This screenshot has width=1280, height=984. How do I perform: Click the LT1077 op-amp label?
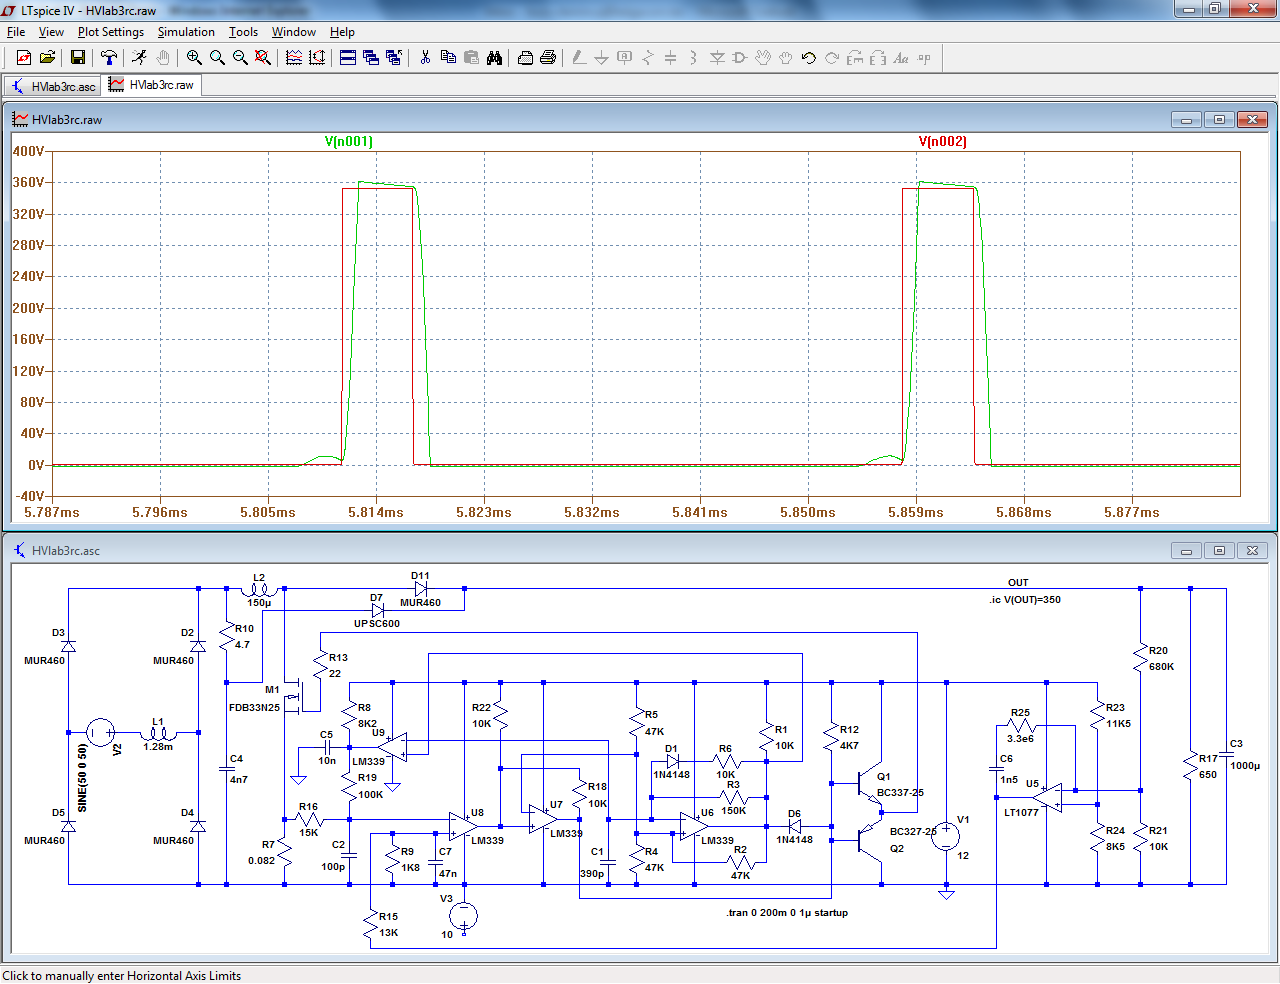[x=1021, y=813]
